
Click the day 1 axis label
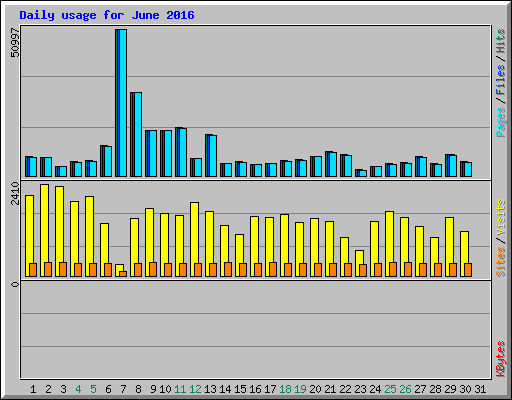33,389
